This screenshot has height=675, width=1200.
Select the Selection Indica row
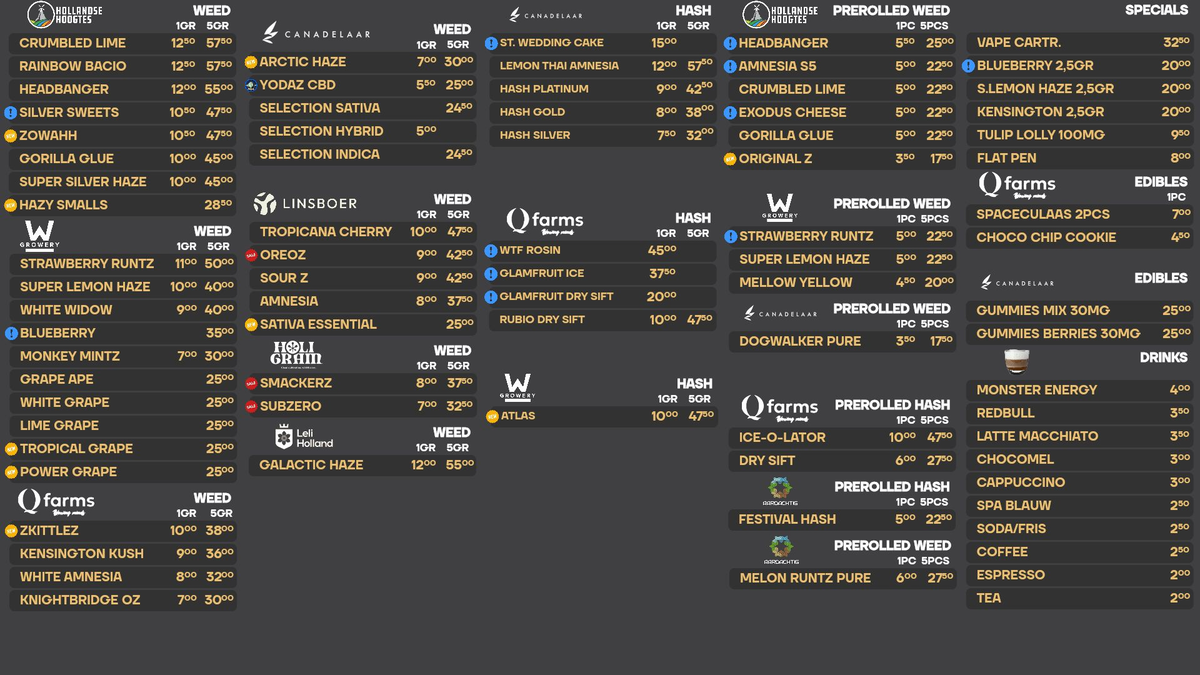click(363, 154)
